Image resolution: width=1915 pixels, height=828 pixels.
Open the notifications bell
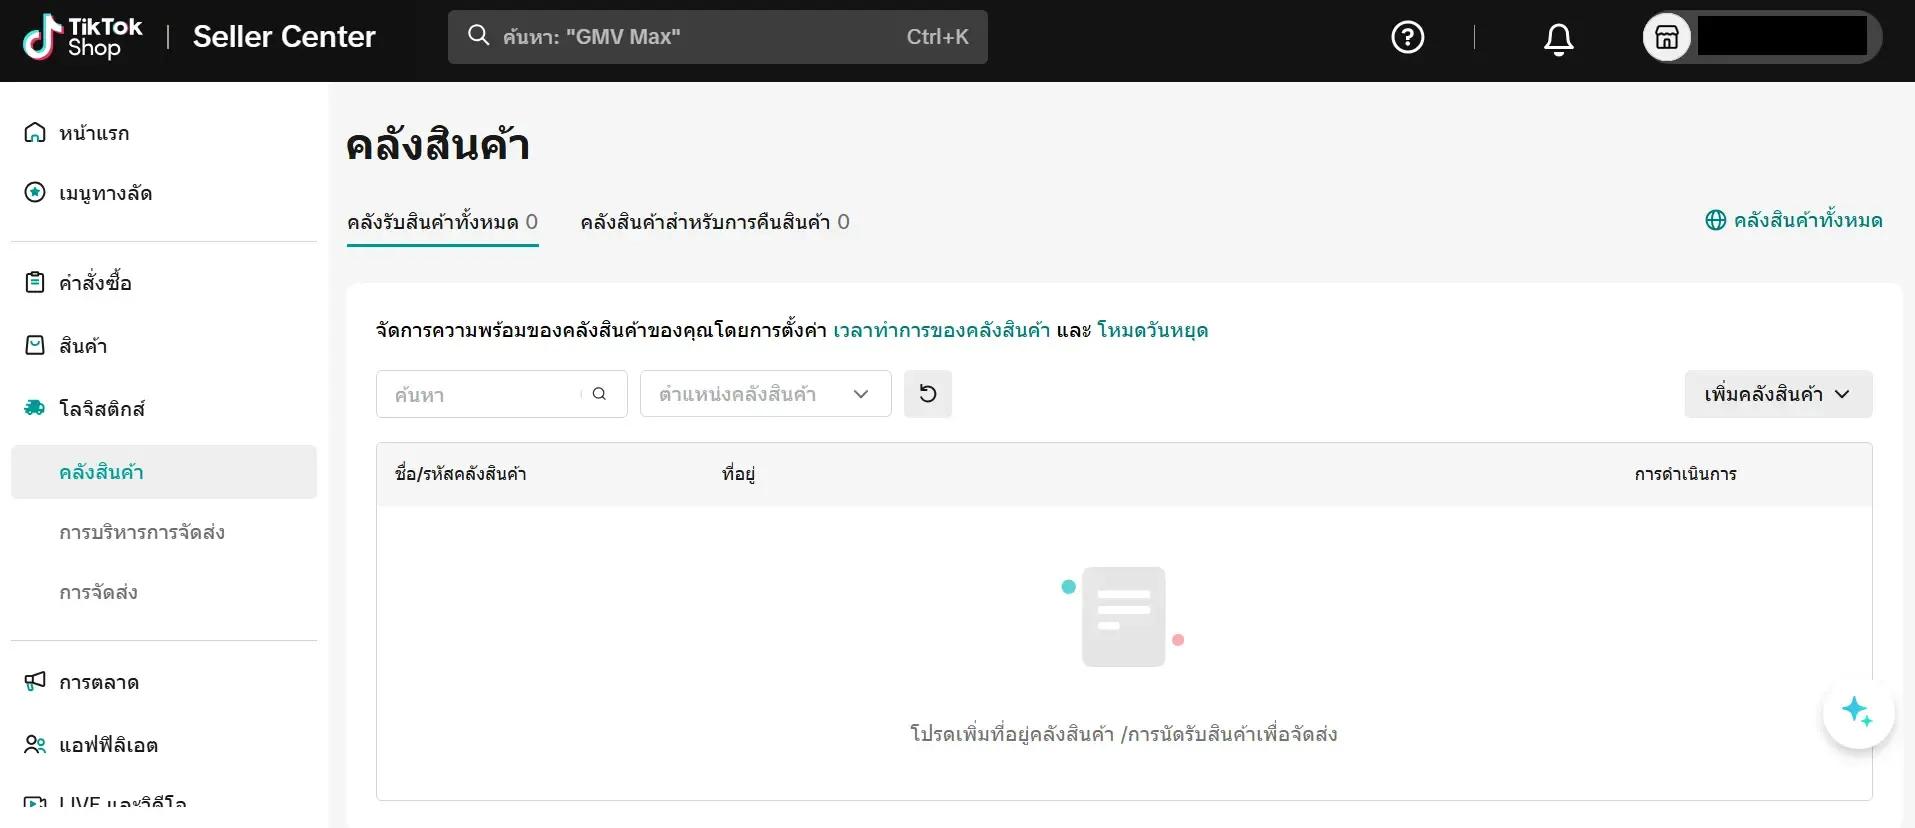[1558, 38]
